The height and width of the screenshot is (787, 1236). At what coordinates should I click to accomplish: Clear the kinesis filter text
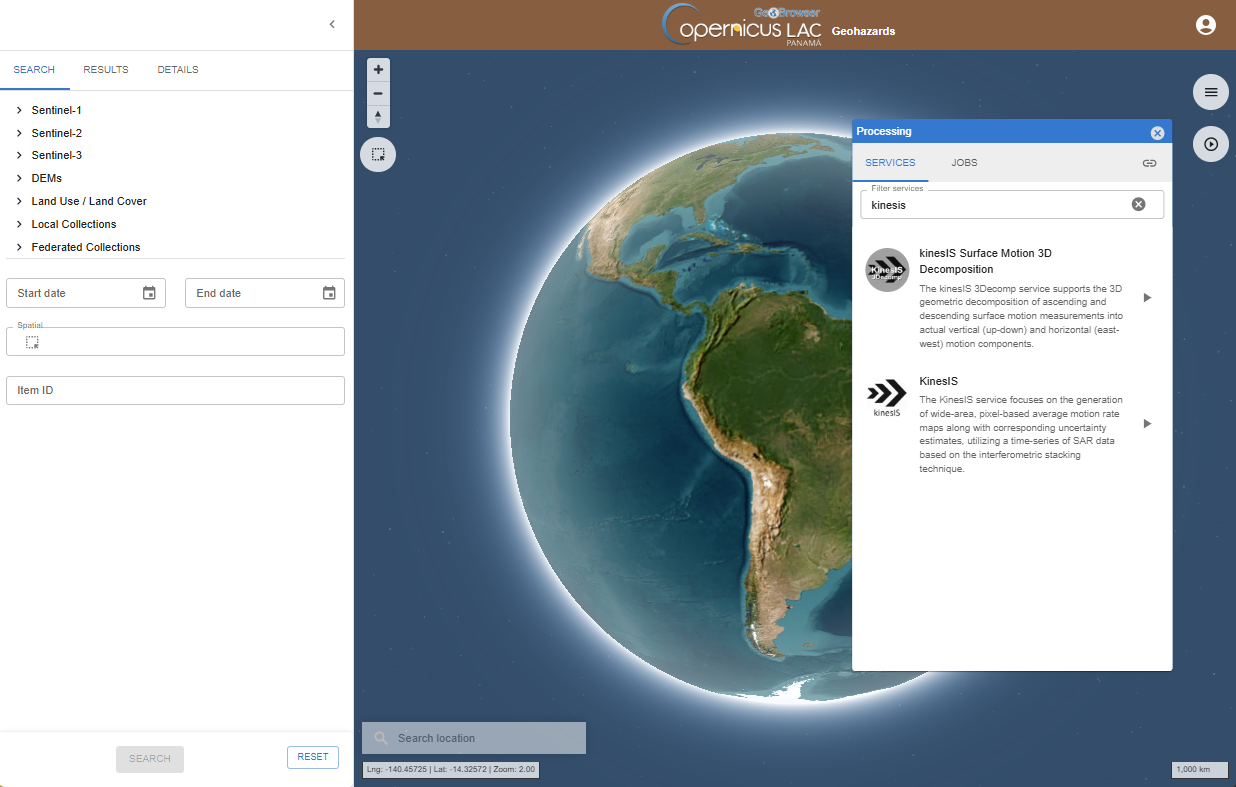[x=1138, y=204]
